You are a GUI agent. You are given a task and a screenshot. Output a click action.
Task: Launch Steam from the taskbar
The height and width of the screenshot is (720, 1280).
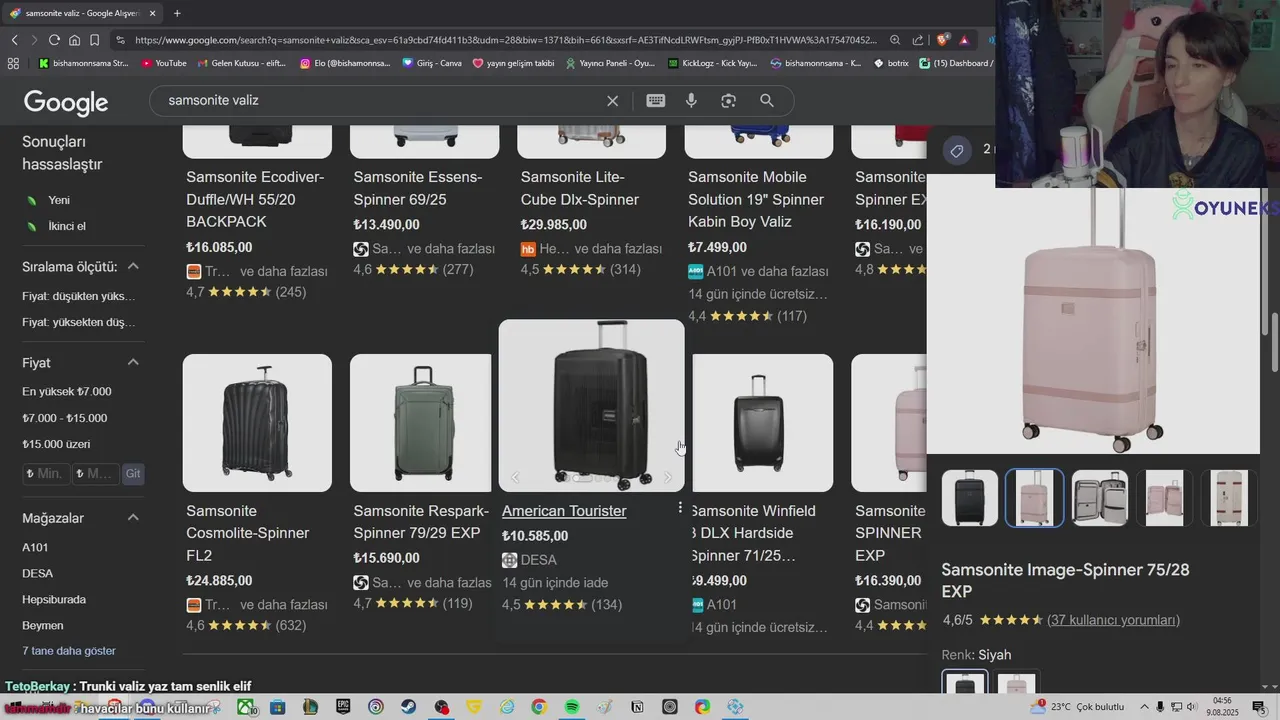coord(408,707)
